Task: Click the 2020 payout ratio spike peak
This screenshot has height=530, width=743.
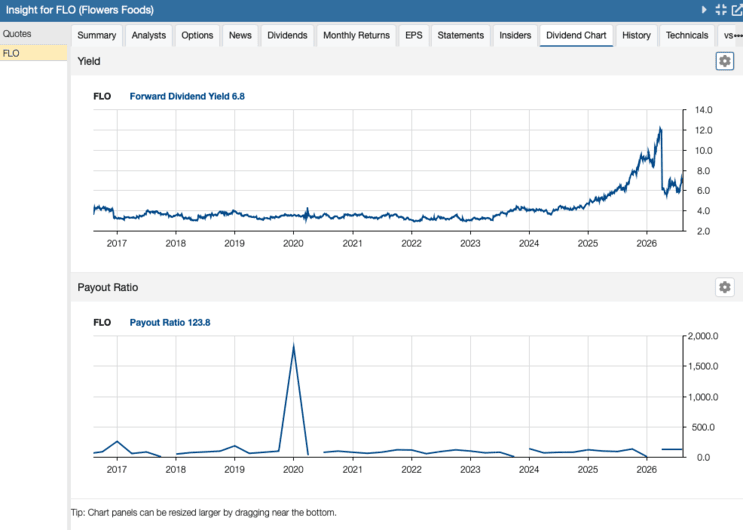Action: pos(294,345)
